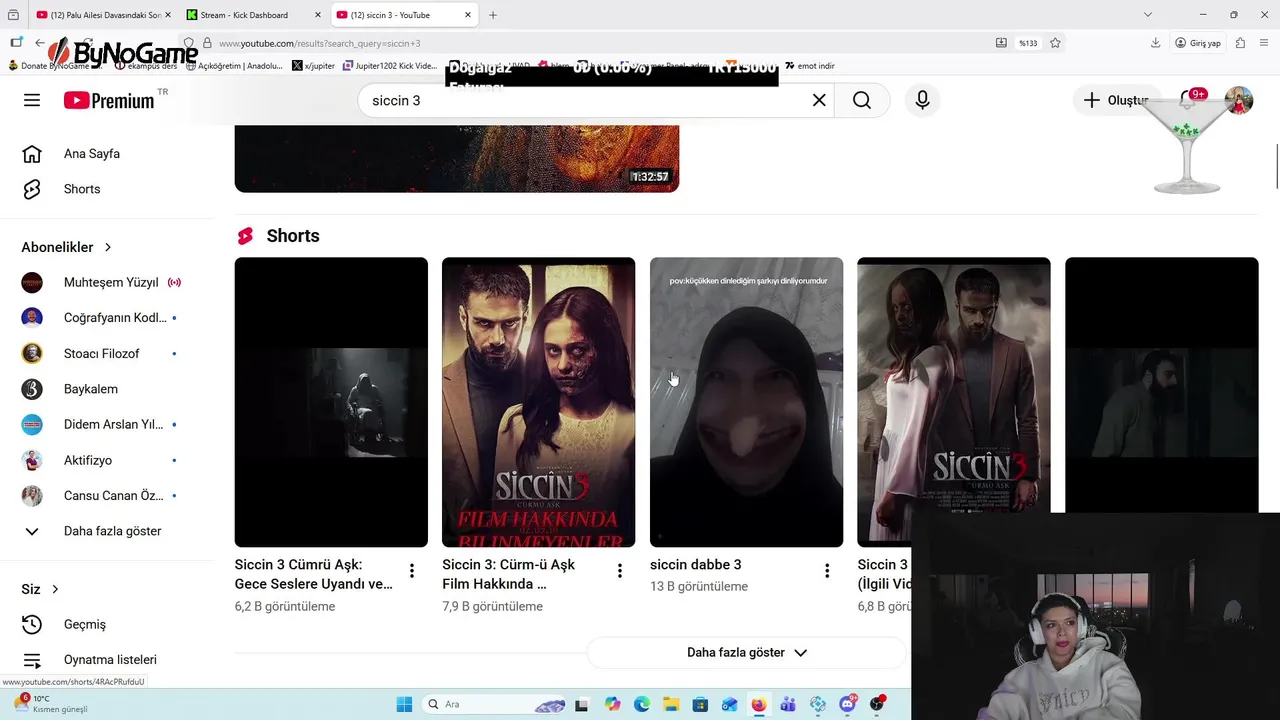Click the magnifier search button

[862, 100]
